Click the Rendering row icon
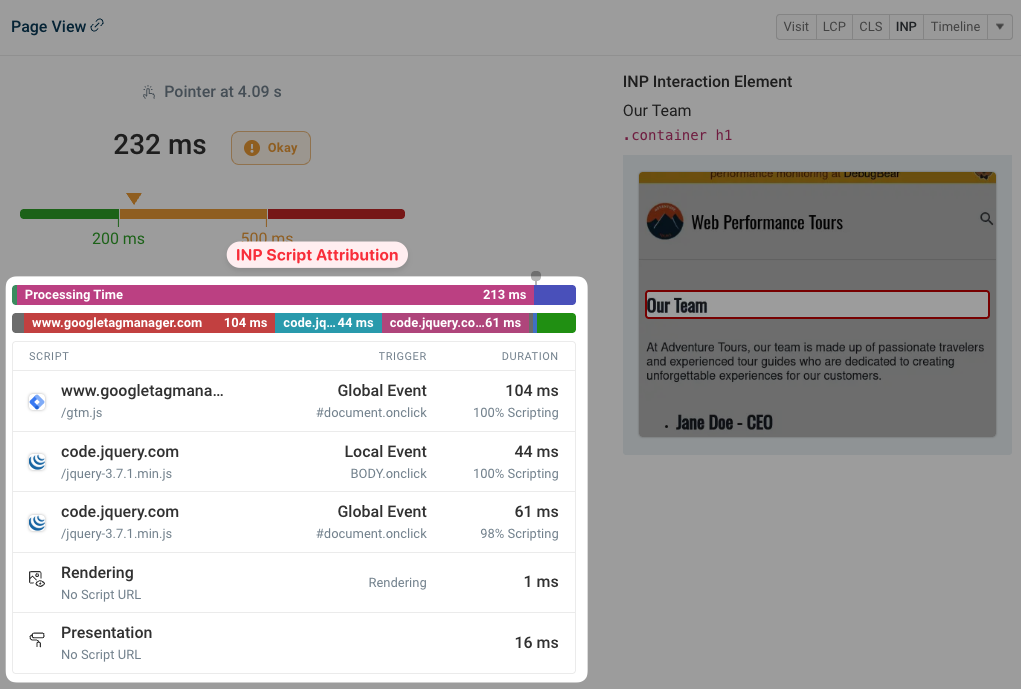 point(37,578)
